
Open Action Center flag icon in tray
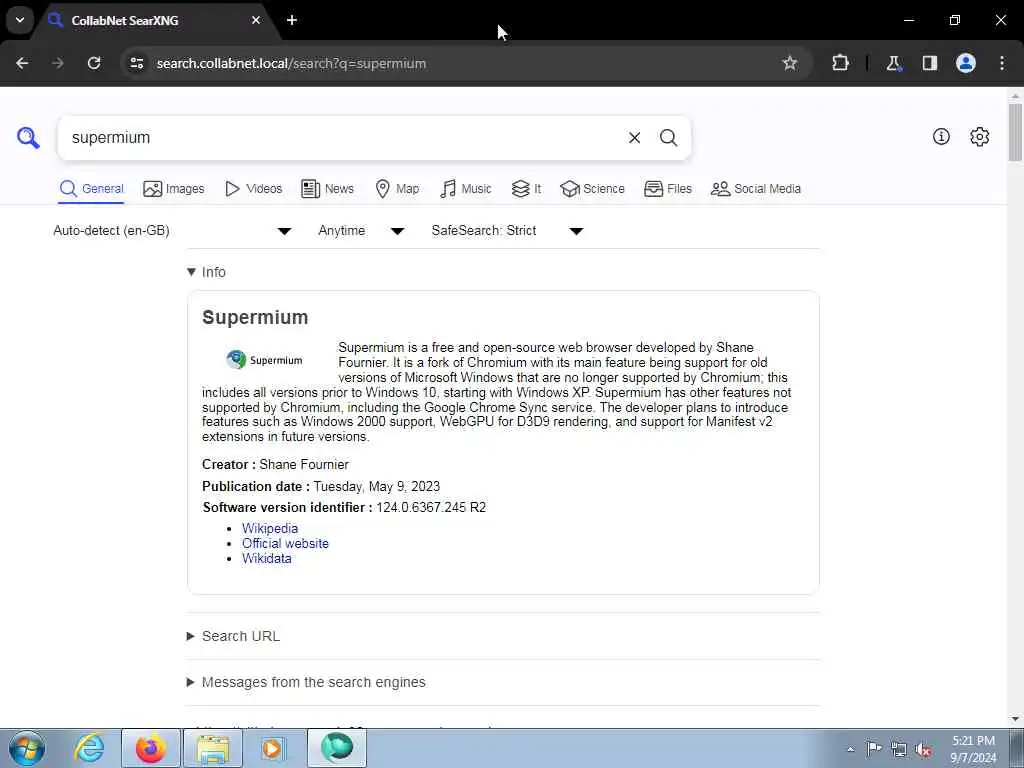[874, 748]
